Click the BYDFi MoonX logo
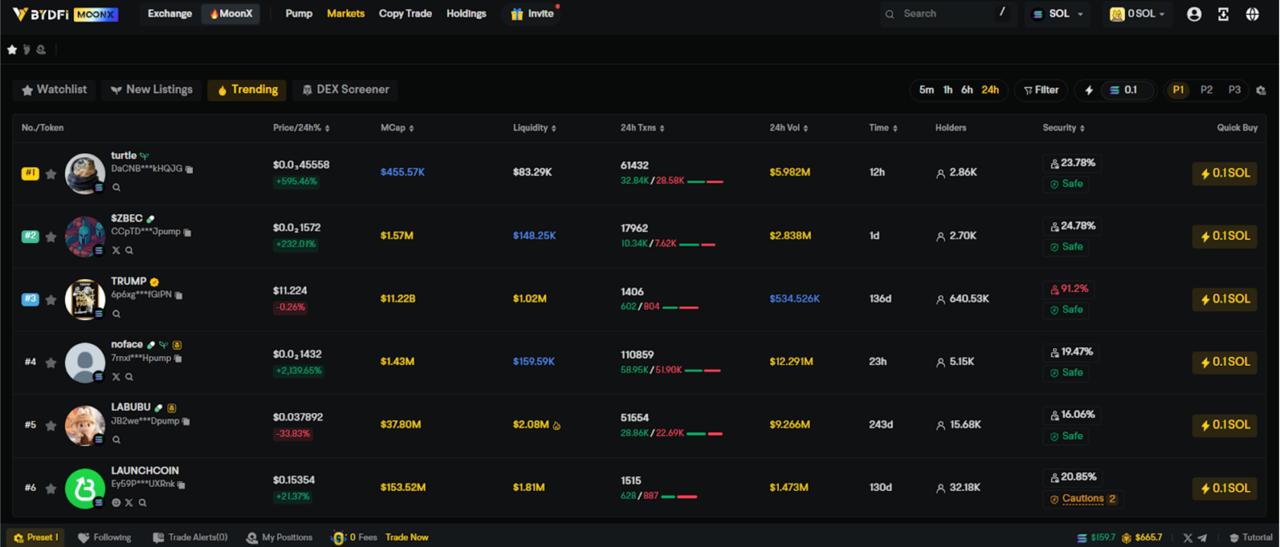The width and height of the screenshot is (1280, 547). click(66, 14)
